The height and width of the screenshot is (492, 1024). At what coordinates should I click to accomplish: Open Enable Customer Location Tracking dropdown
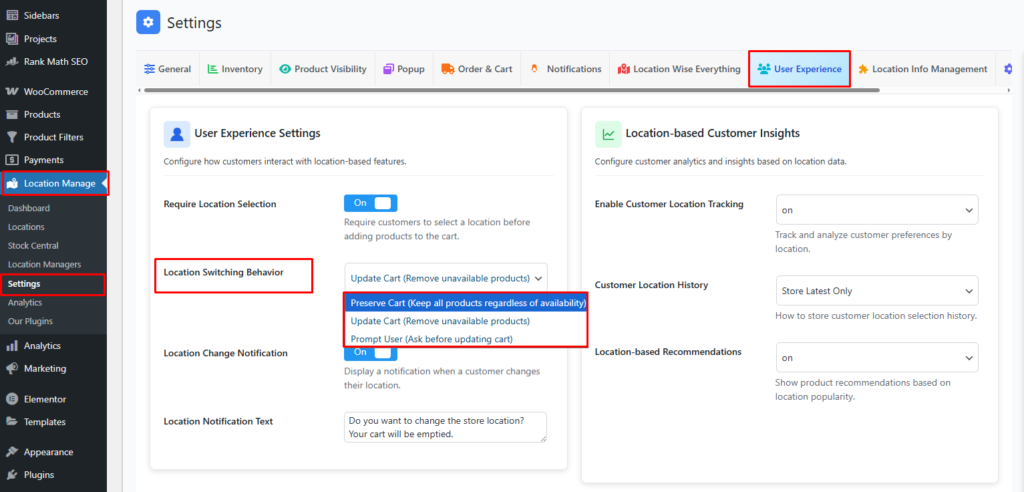877,210
